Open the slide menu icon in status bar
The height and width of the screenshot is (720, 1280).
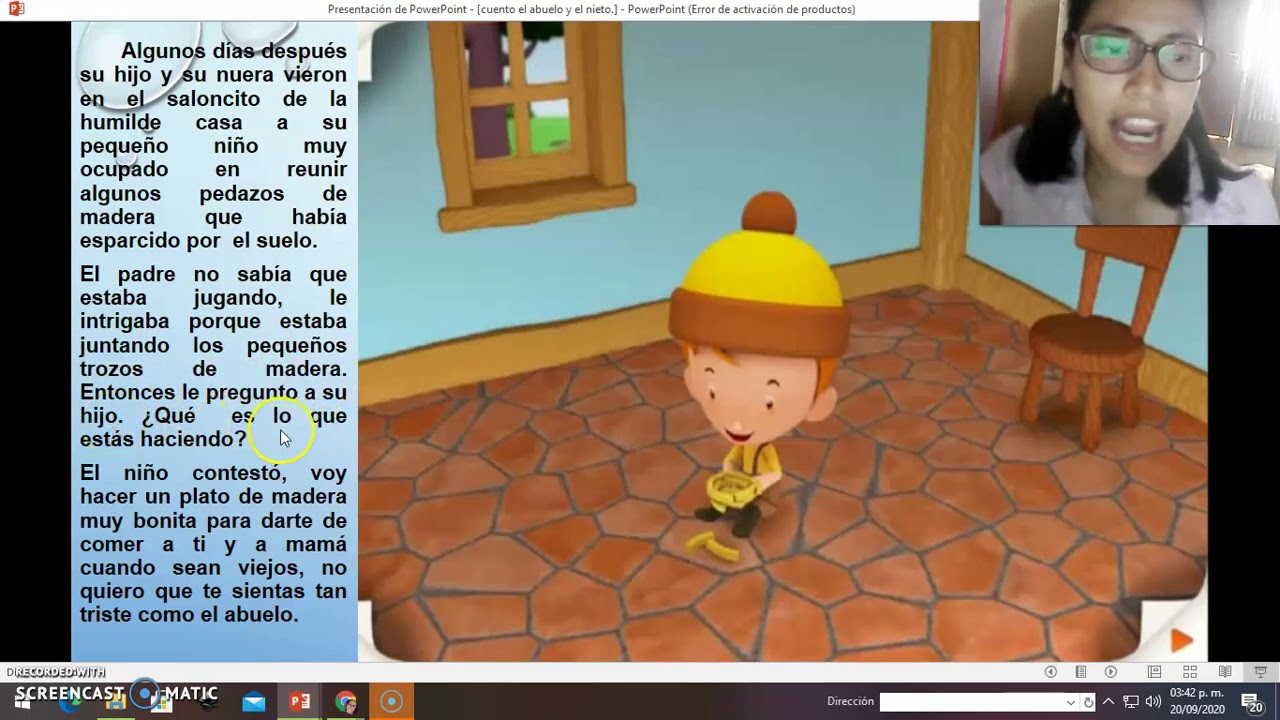[x=1081, y=672]
